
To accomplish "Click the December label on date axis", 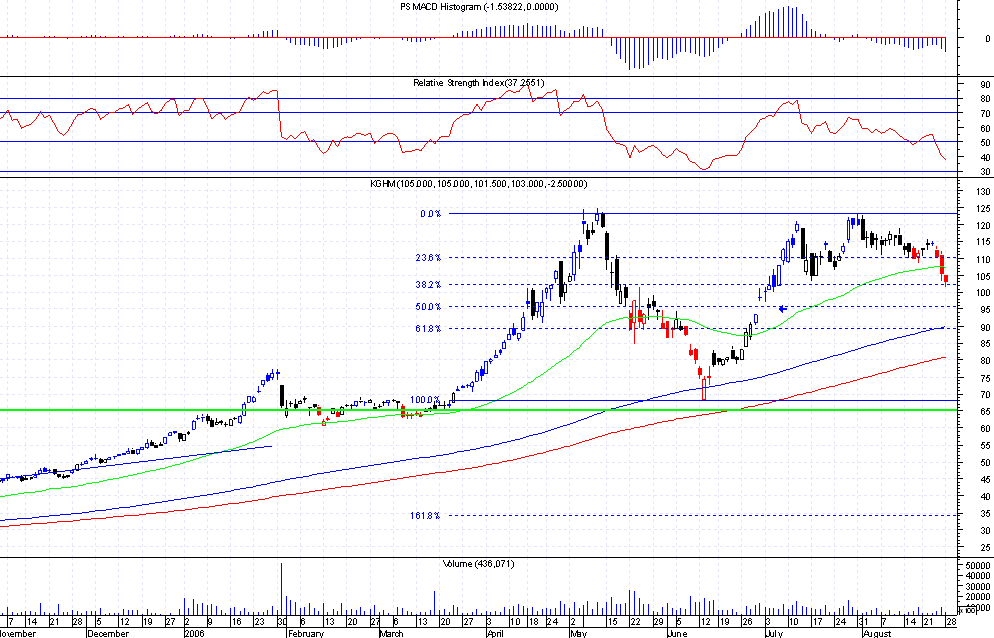I will [x=107, y=633].
